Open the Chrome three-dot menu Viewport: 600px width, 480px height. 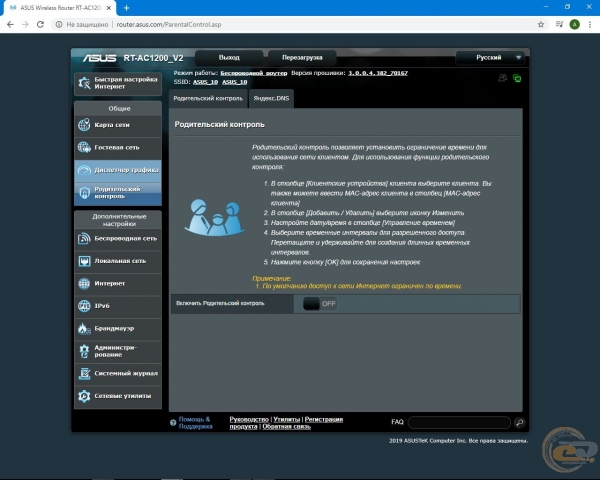coord(590,24)
